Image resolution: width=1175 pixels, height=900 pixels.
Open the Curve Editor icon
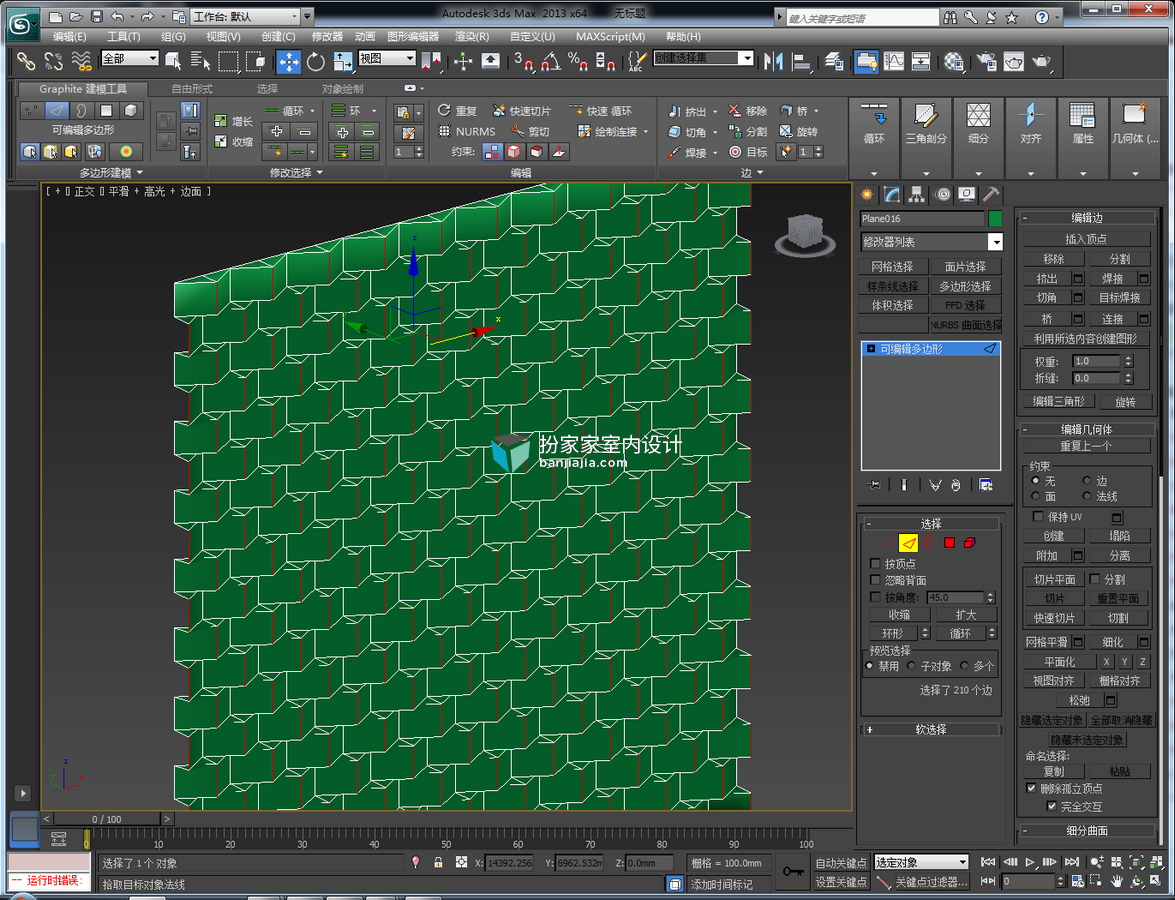pyautogui.click(x=894, y=61)
